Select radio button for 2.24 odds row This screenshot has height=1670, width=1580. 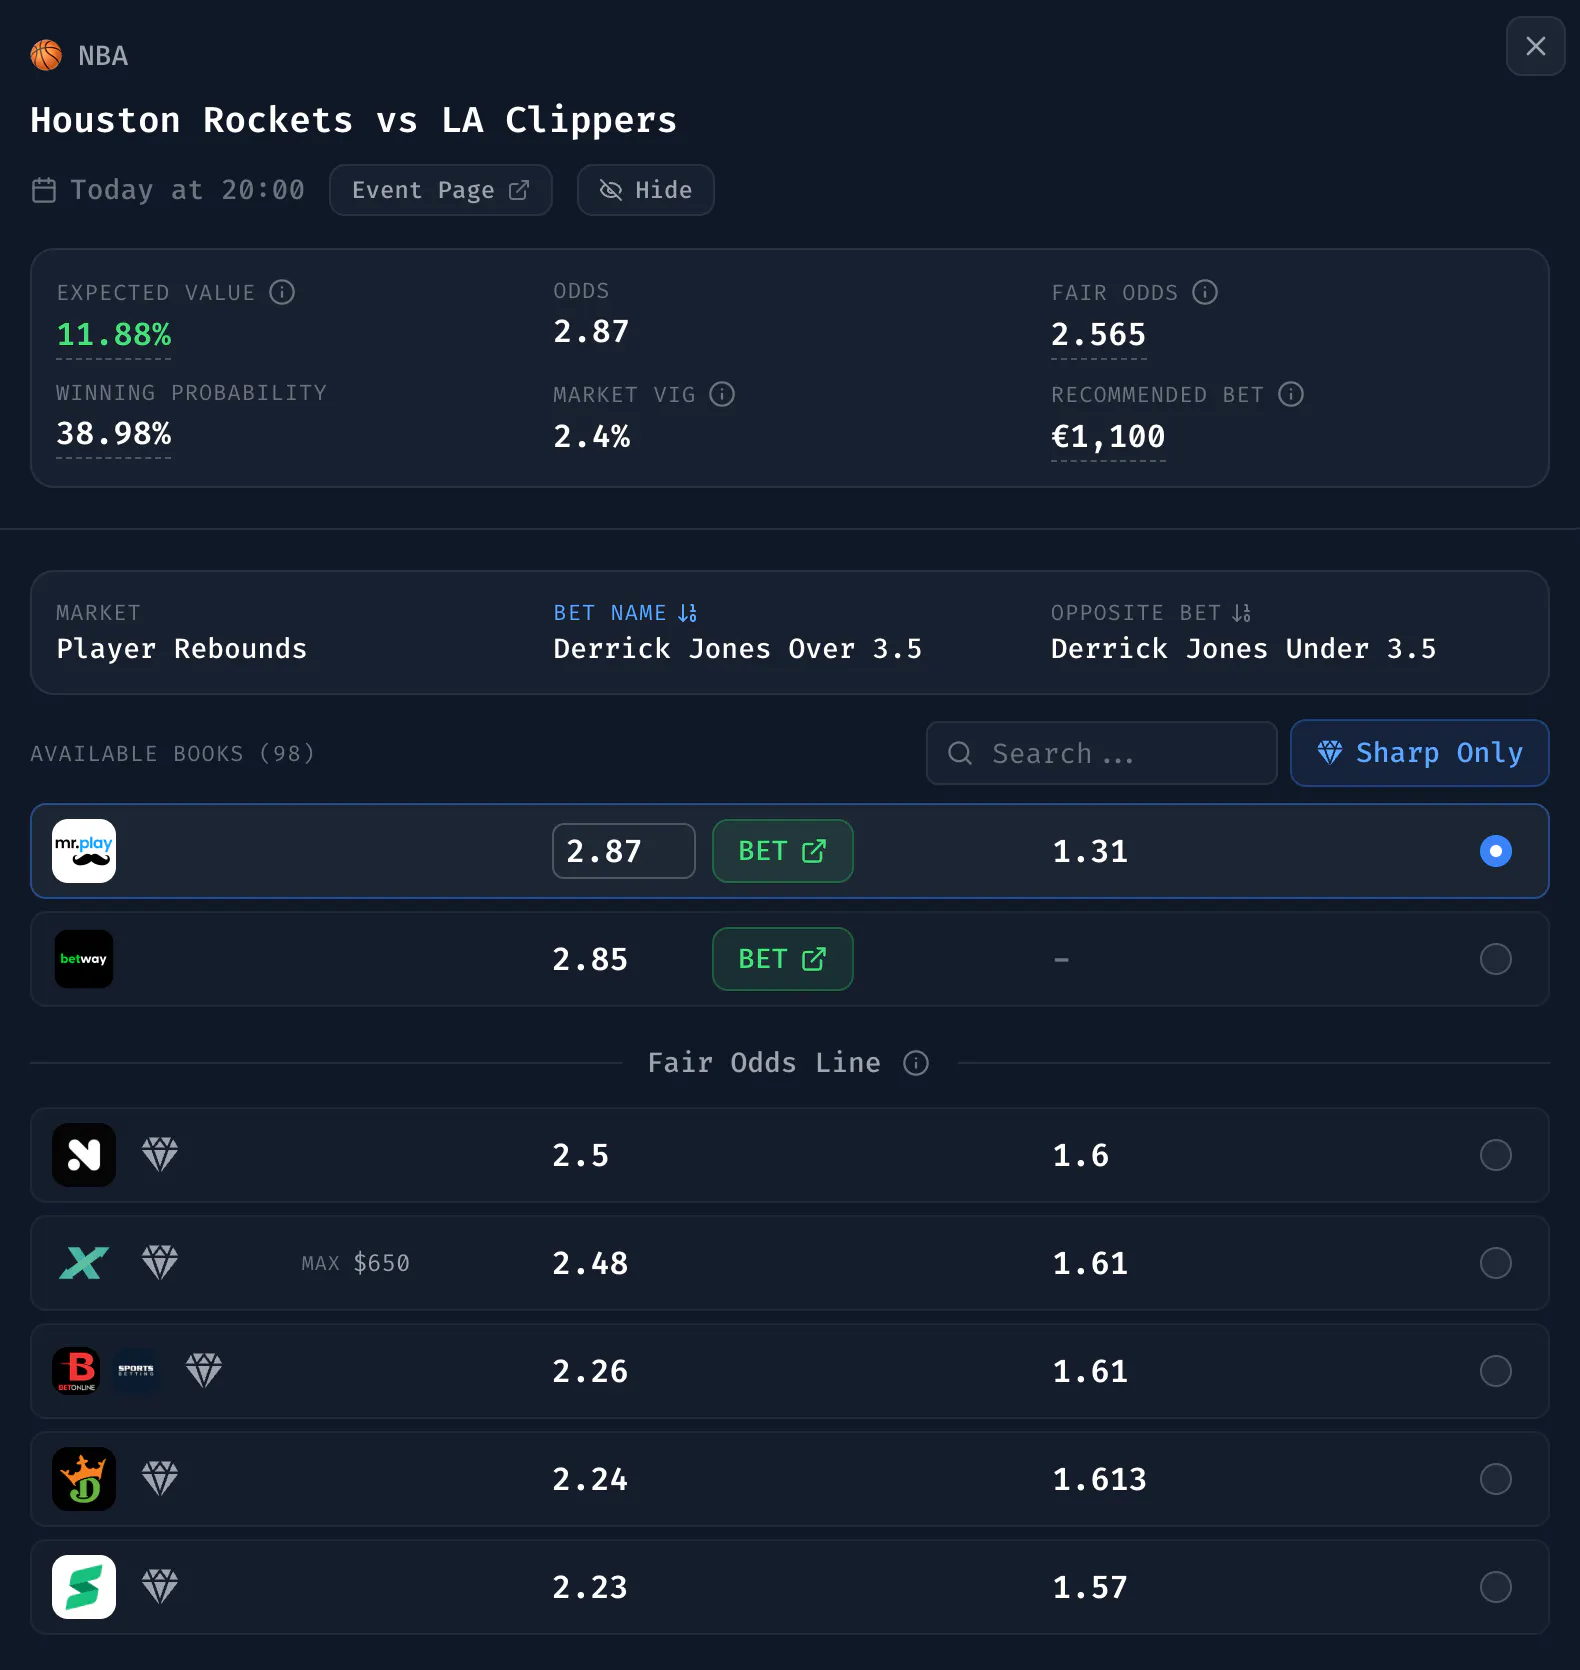pos(1496,1479)
